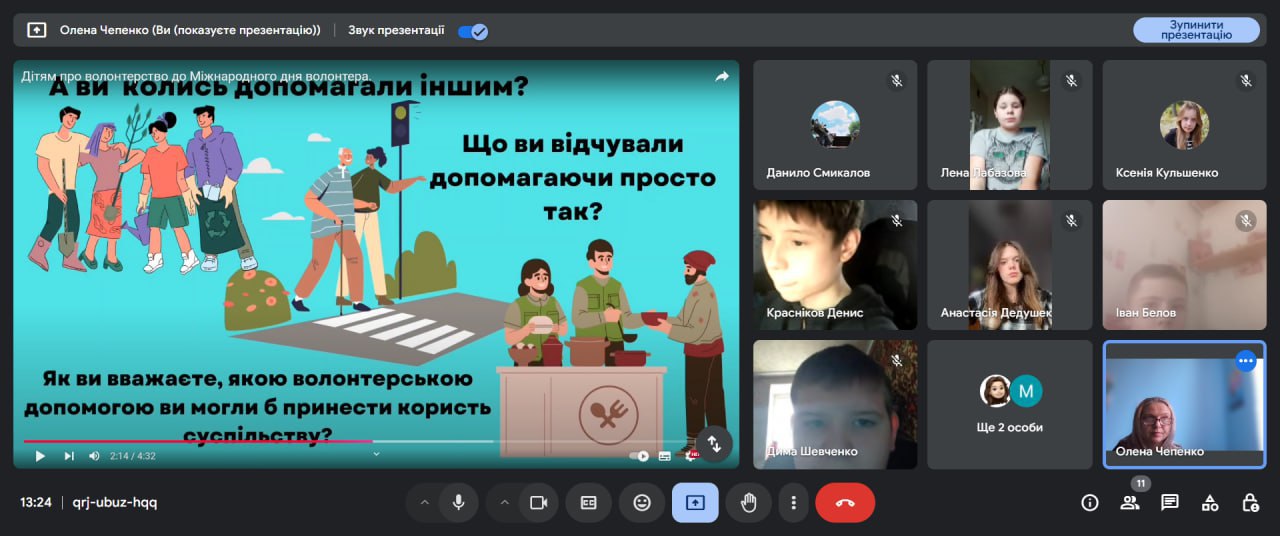1280x536 pixels.
Task: Switch off the presentation audio toggle
Action: click(472, 31)
